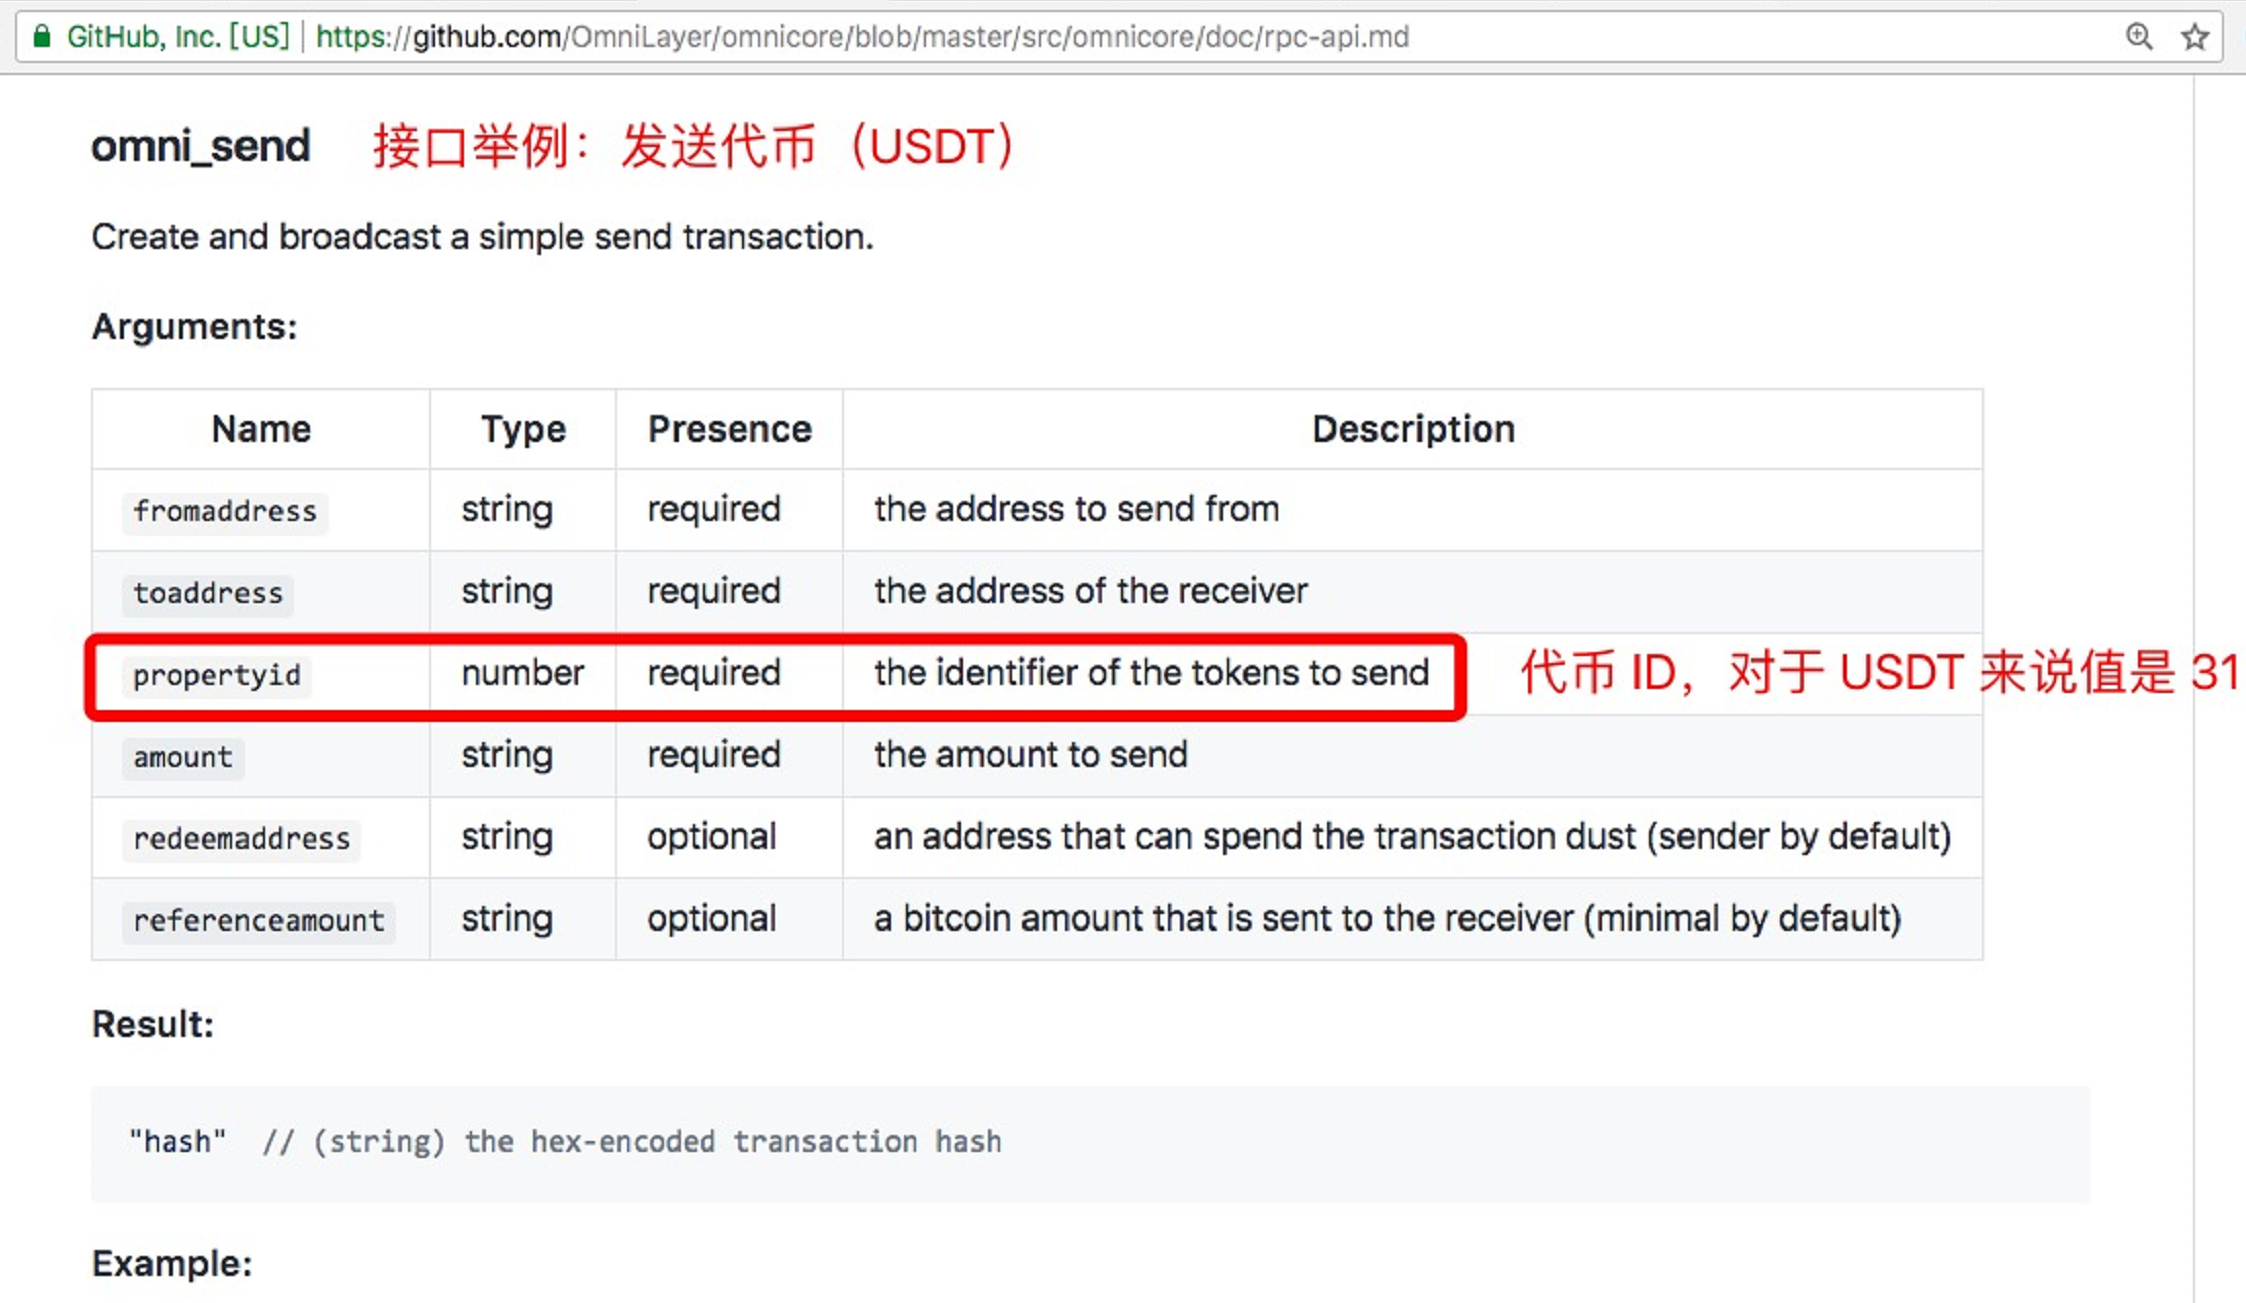Viewport: 2246px width, 1303px height.
Task: Expand the Result section
Action: pos(152,1024)
